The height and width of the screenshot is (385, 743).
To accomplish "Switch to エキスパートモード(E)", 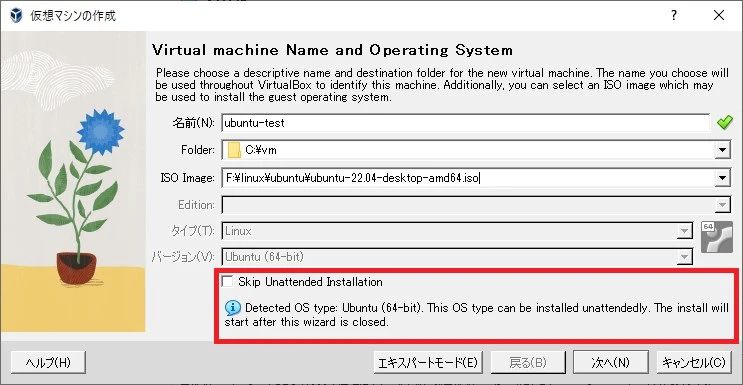I will [428, 363].
